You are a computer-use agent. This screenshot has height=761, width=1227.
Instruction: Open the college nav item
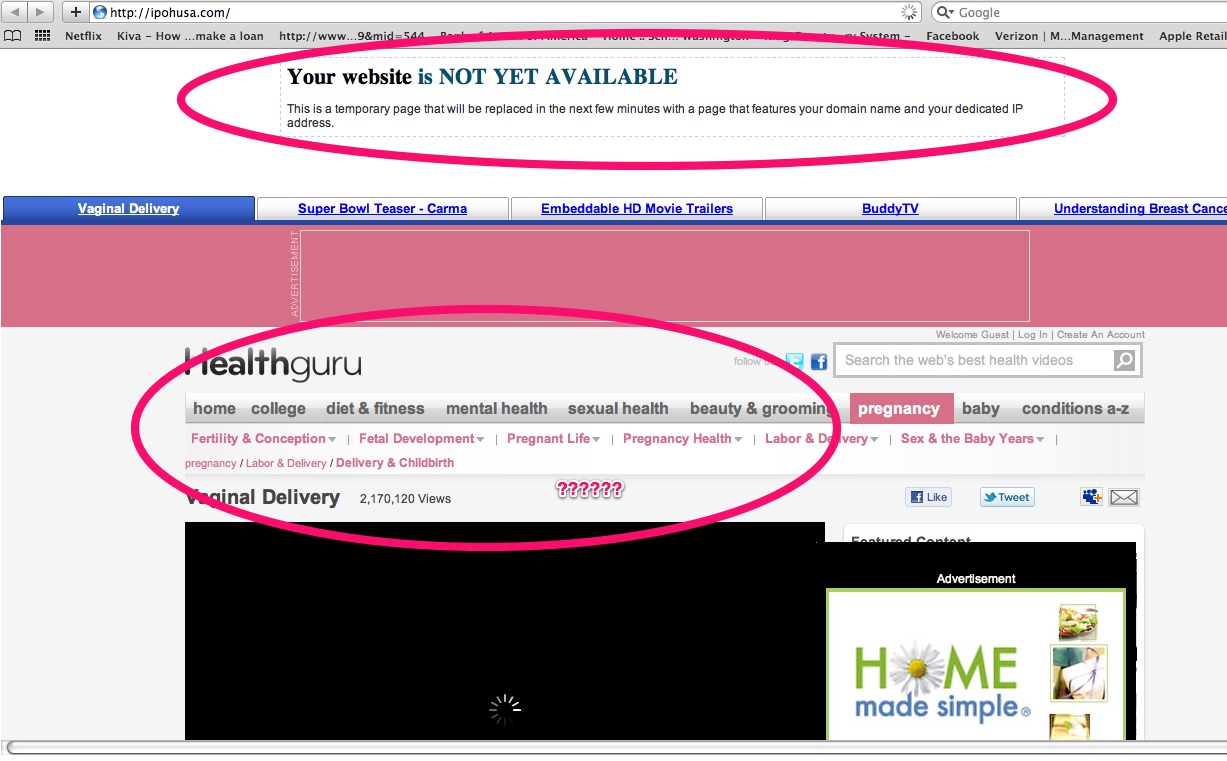[278, 408]
